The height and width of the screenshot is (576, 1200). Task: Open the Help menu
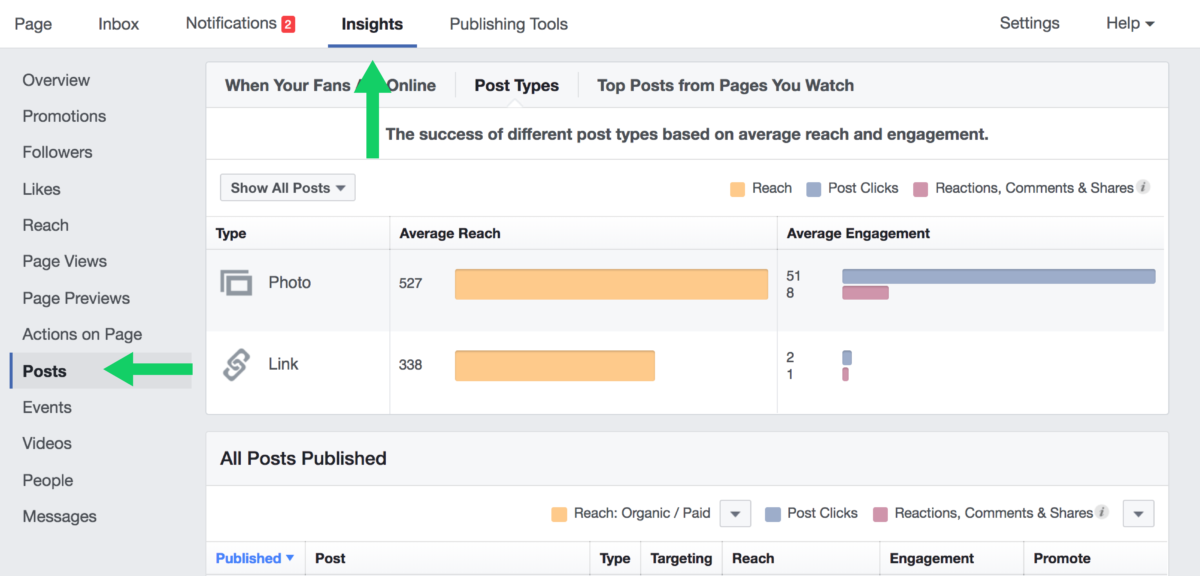(1129, 22)
